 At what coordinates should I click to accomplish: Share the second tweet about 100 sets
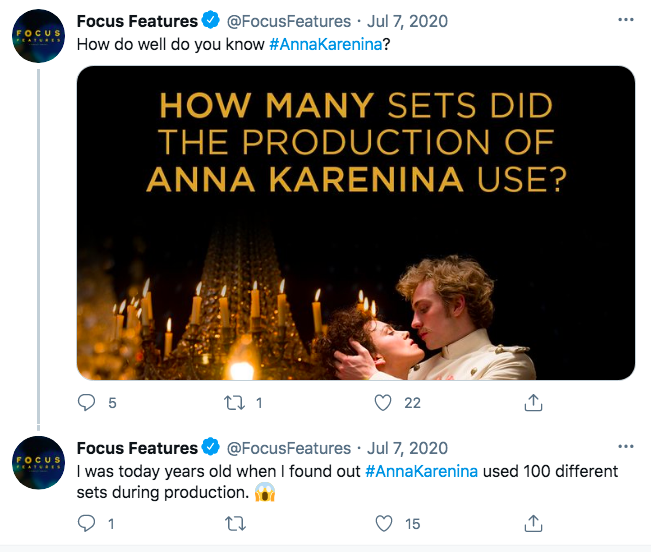(x=533, y=523)
